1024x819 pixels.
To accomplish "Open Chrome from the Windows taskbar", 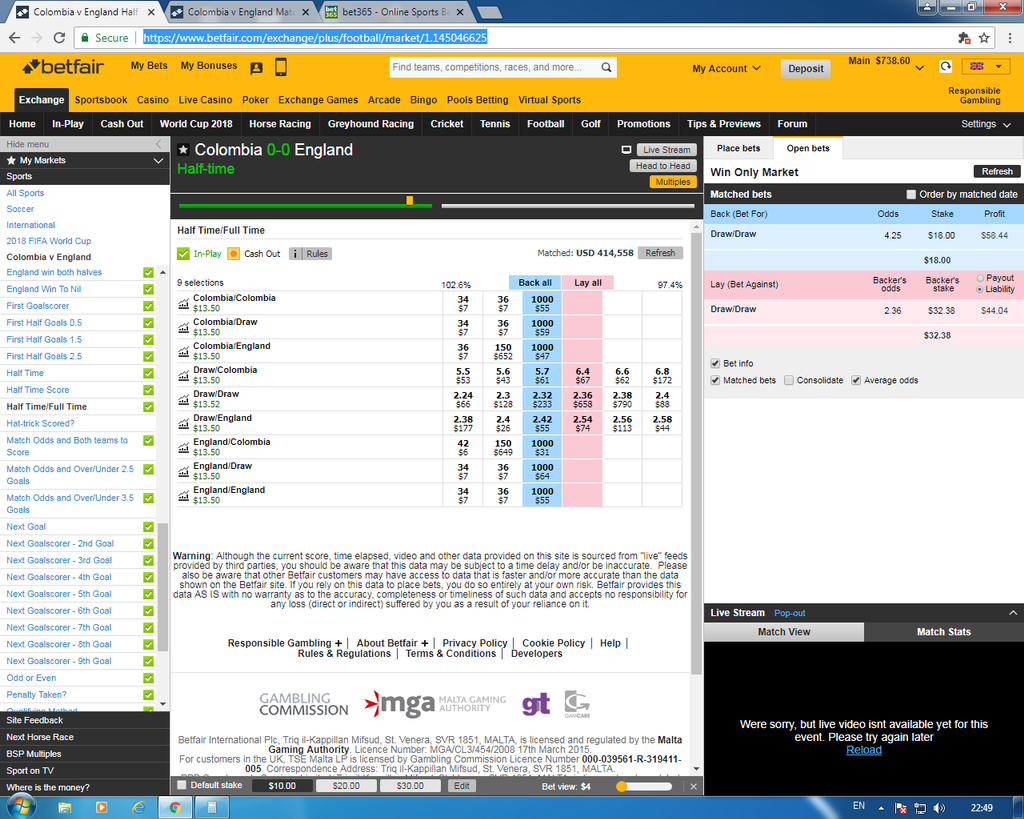I will click(174, 808).
